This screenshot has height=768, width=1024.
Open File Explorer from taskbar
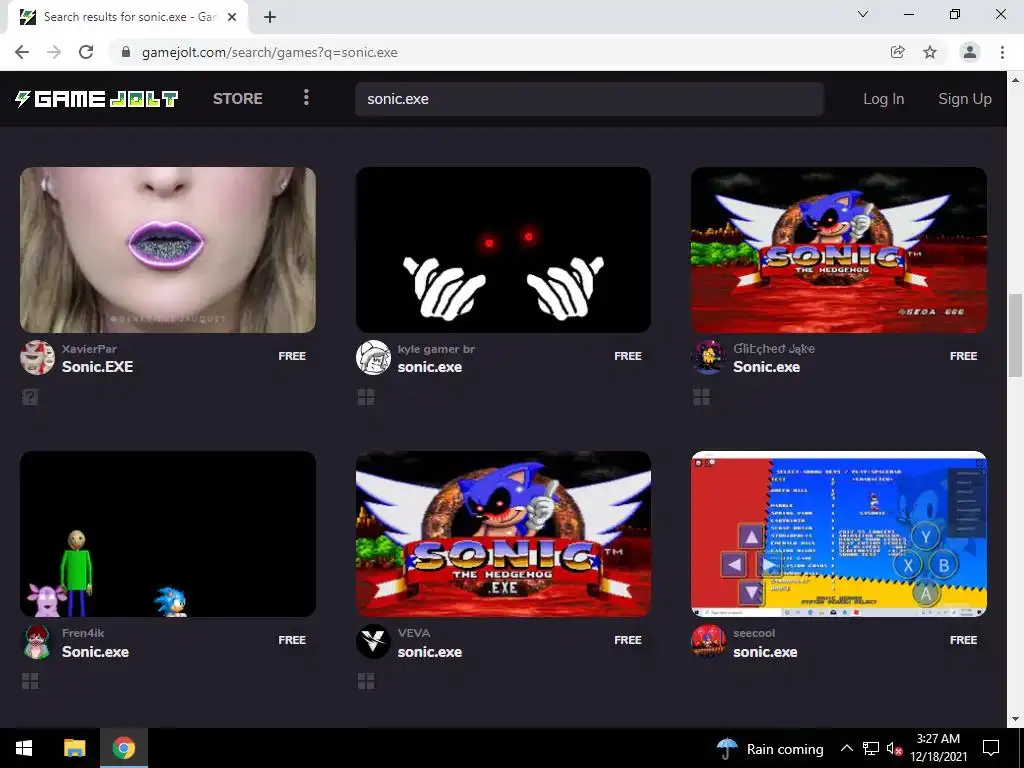point(74,748)
